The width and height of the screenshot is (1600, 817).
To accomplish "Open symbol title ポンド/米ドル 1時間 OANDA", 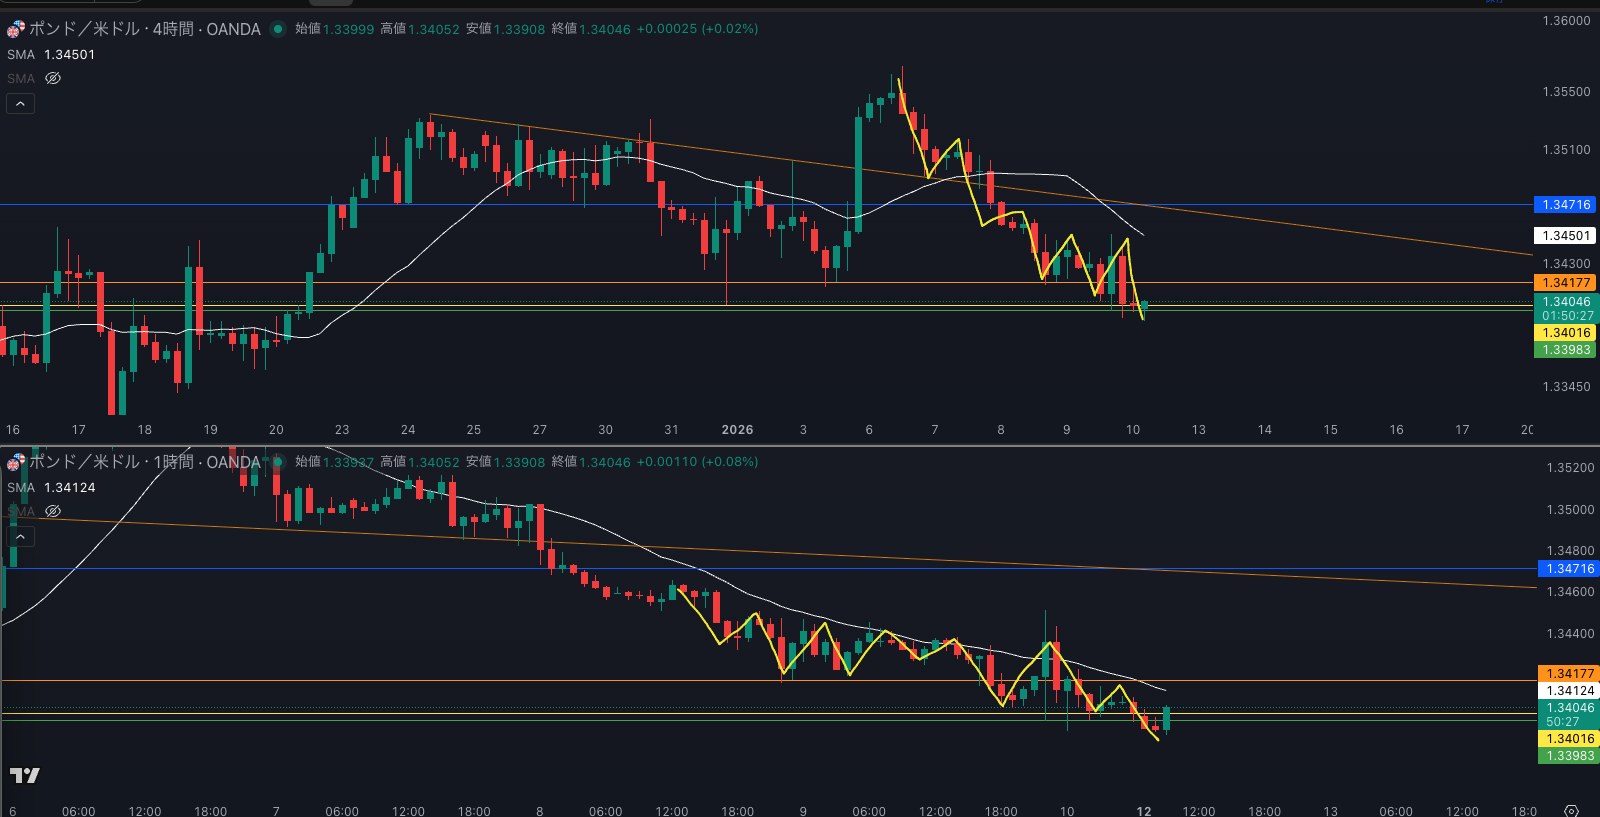I will click(x=145, y=462).
